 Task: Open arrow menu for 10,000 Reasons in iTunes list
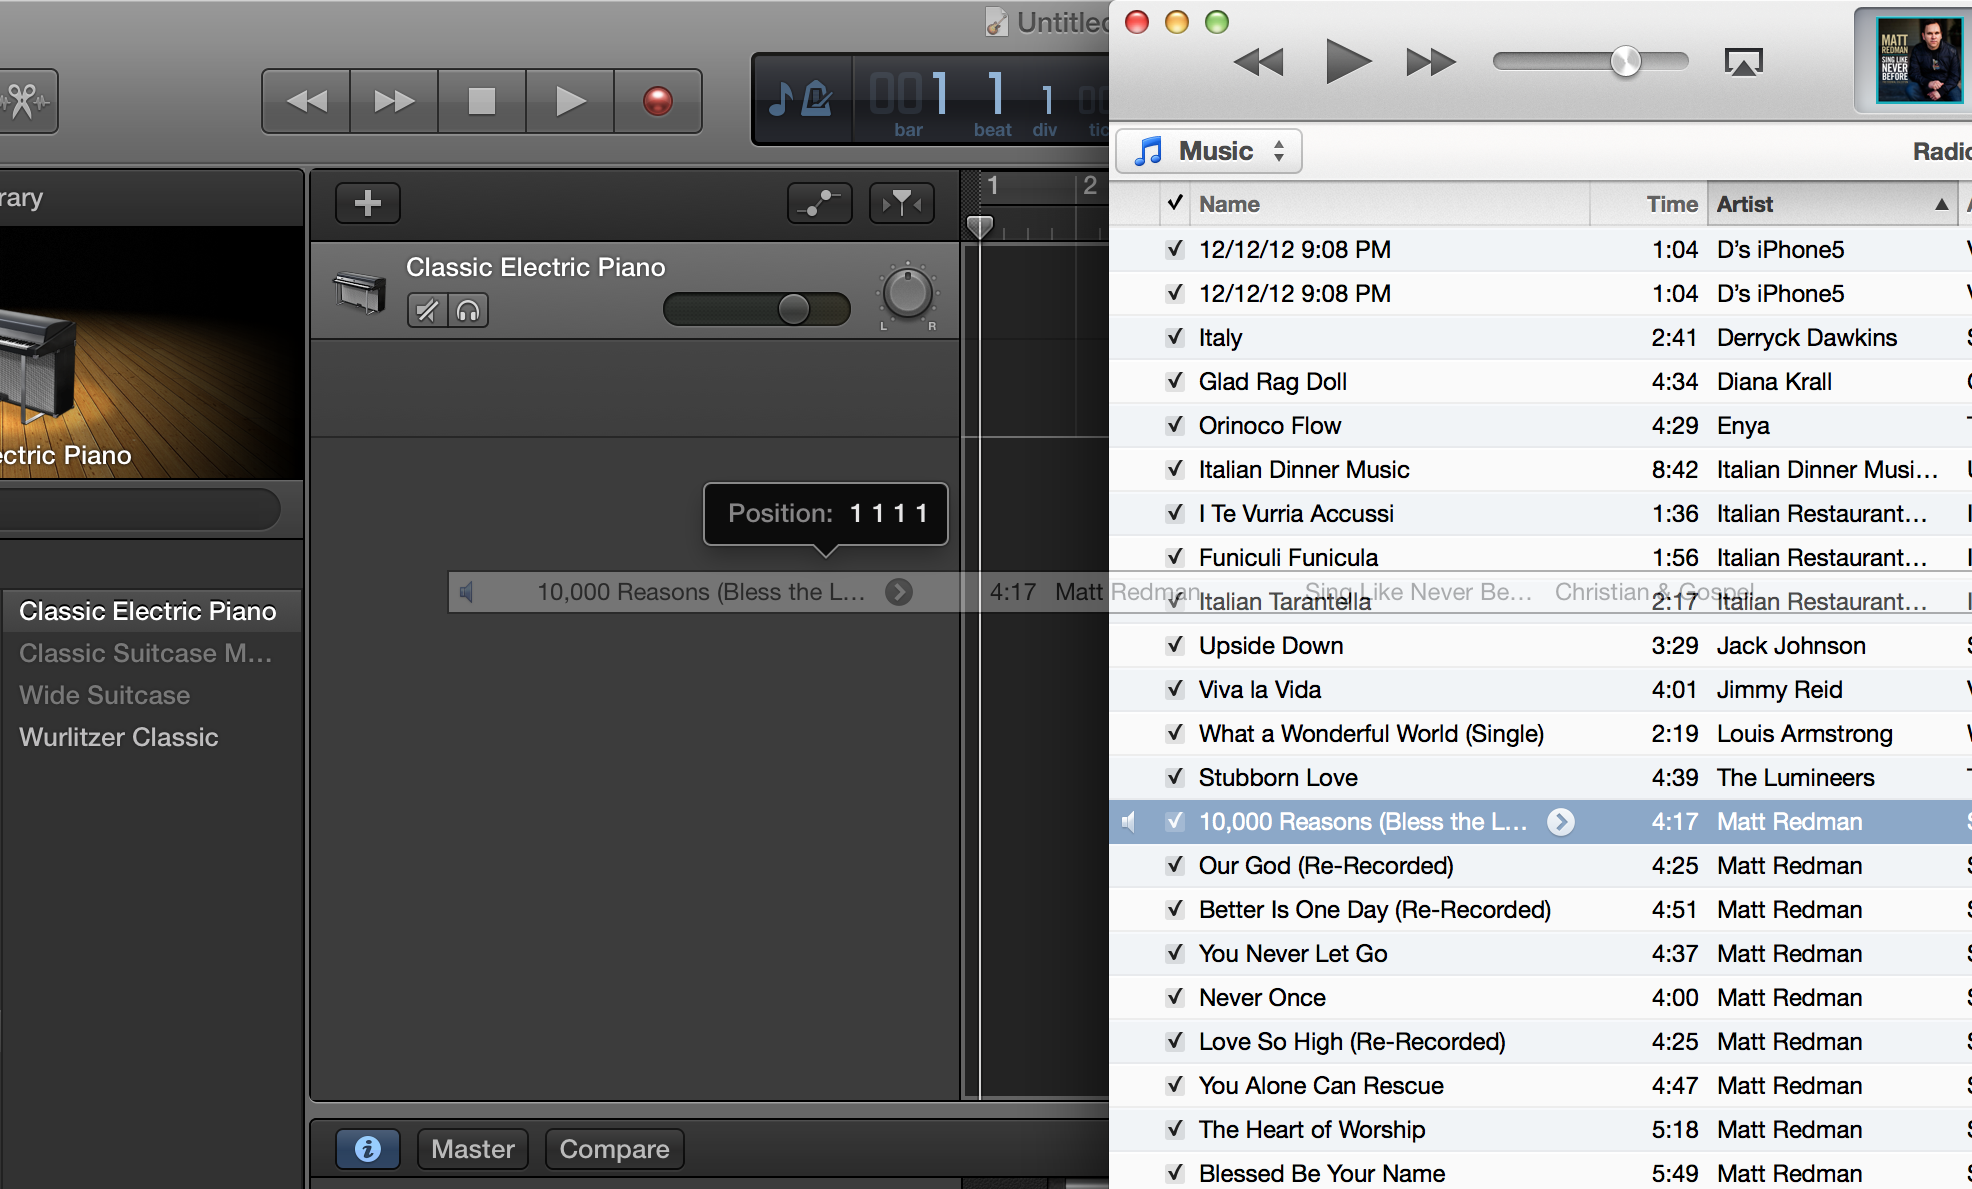[1561, 821]
